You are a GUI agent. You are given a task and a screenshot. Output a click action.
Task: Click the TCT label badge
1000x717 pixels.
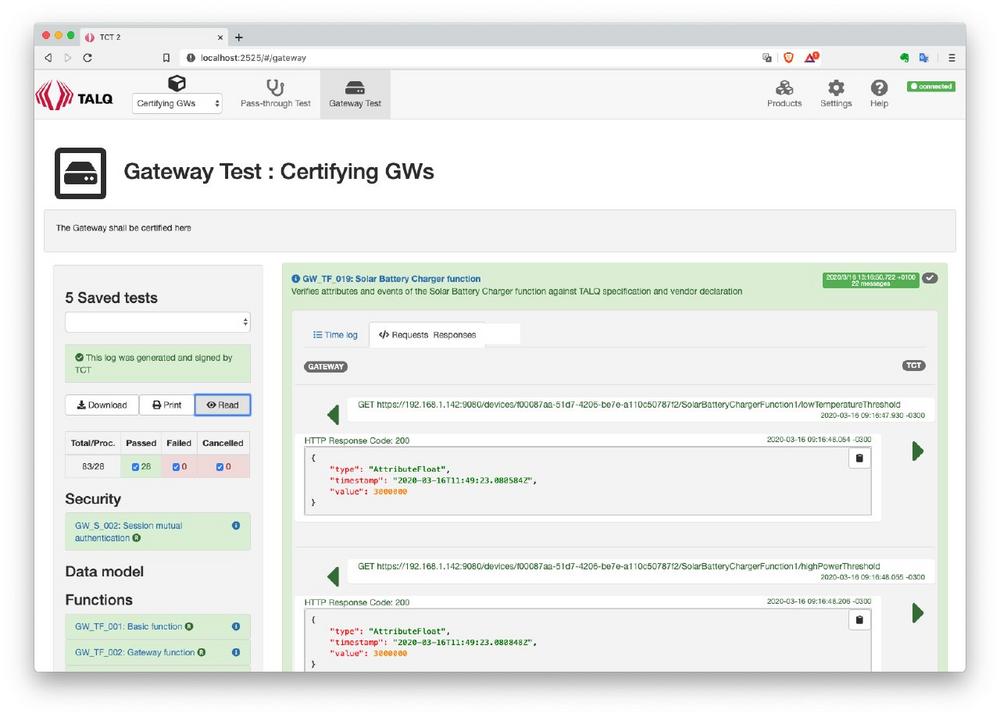[913, 366]
